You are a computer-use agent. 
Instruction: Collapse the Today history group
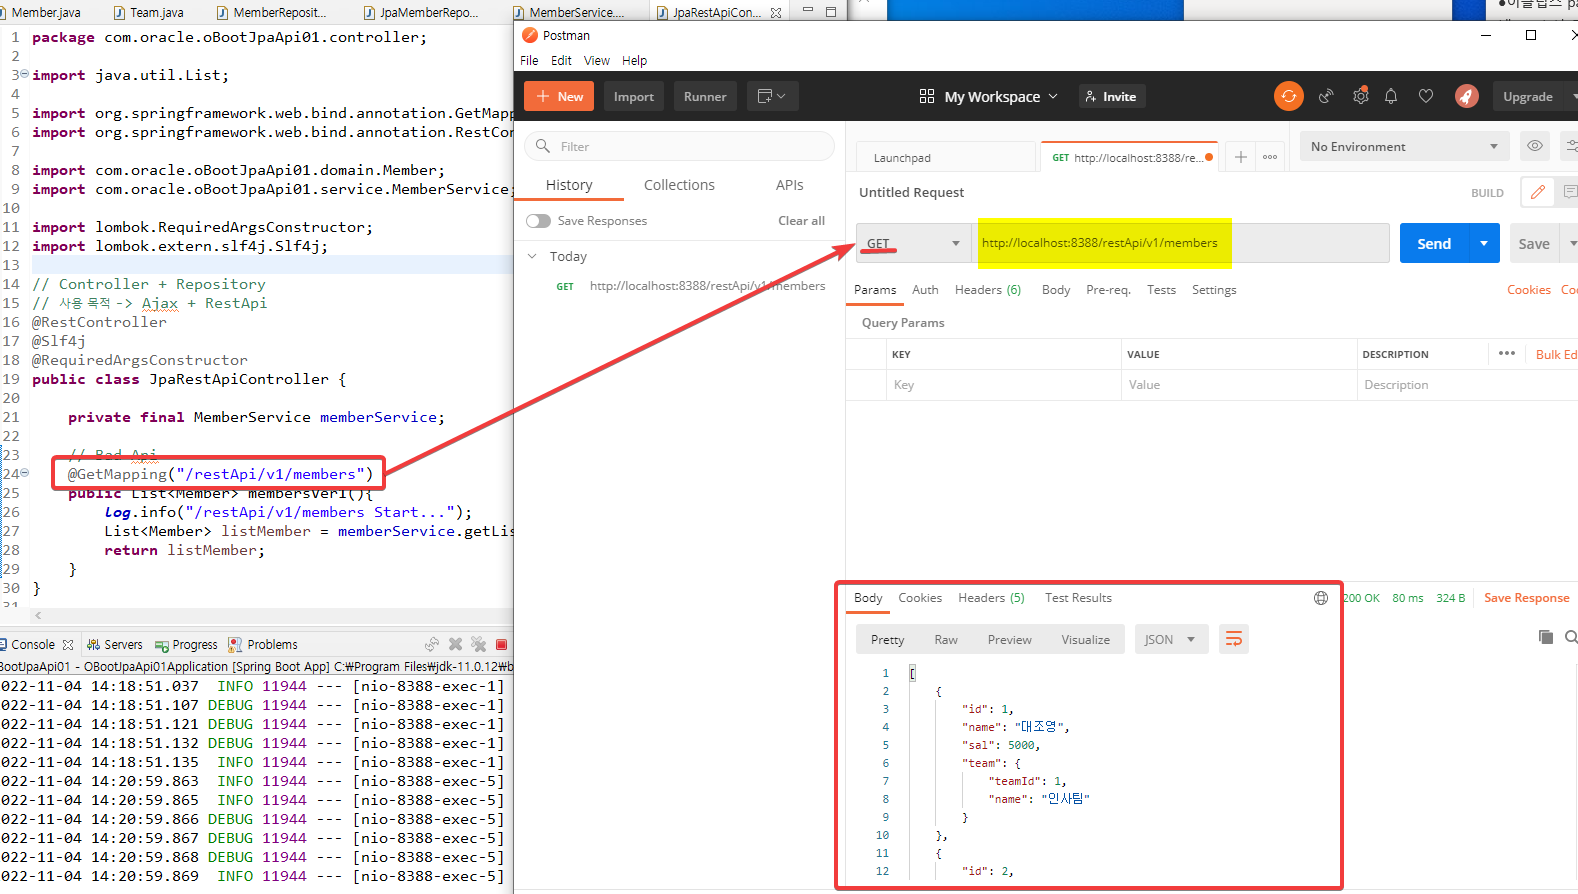[x=532, y=256]
